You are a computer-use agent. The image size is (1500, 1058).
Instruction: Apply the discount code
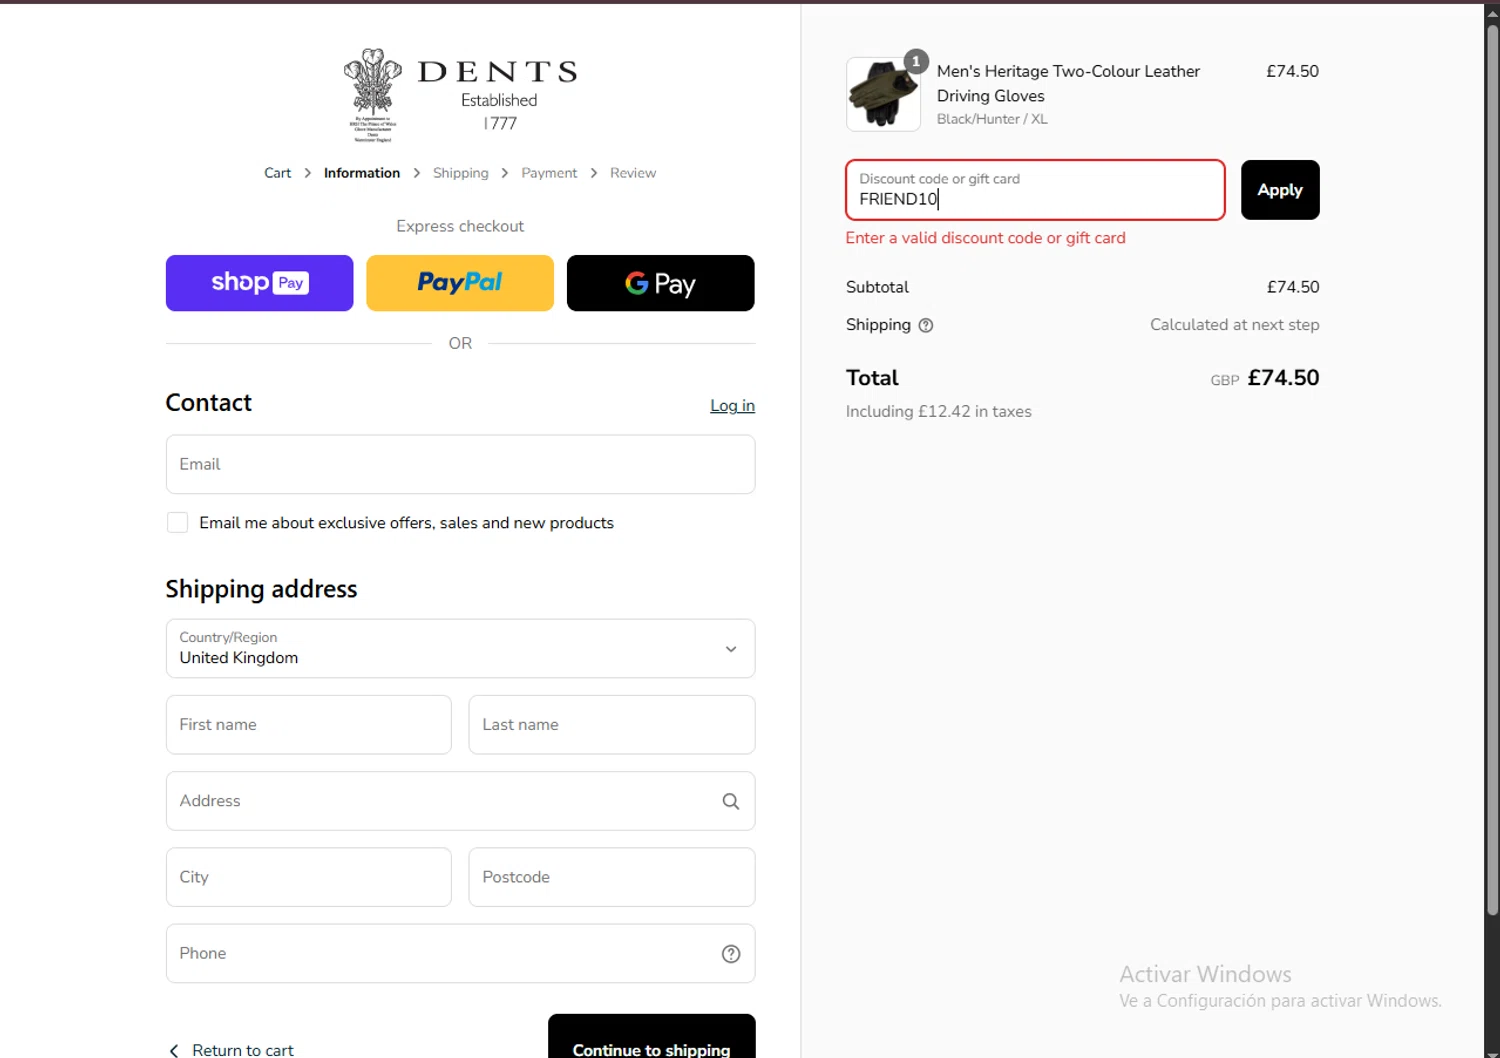pos(1280,190)
